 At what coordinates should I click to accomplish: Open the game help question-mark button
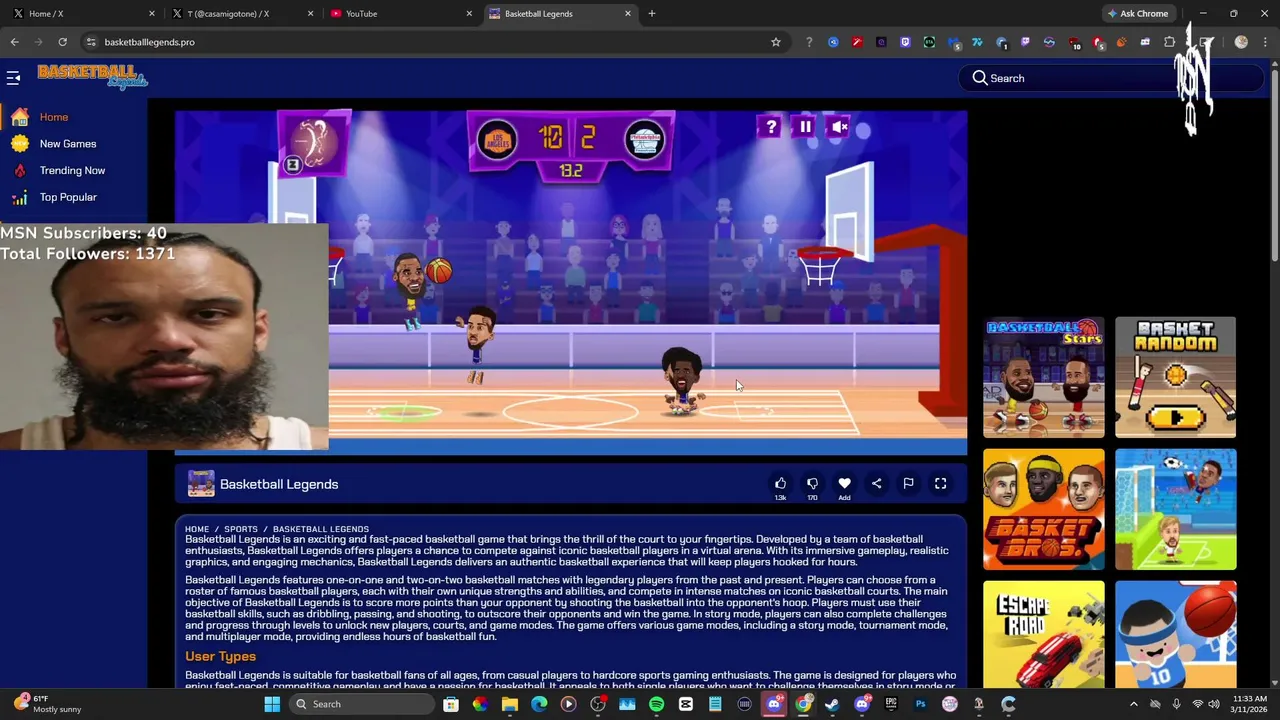coord(771,127)
